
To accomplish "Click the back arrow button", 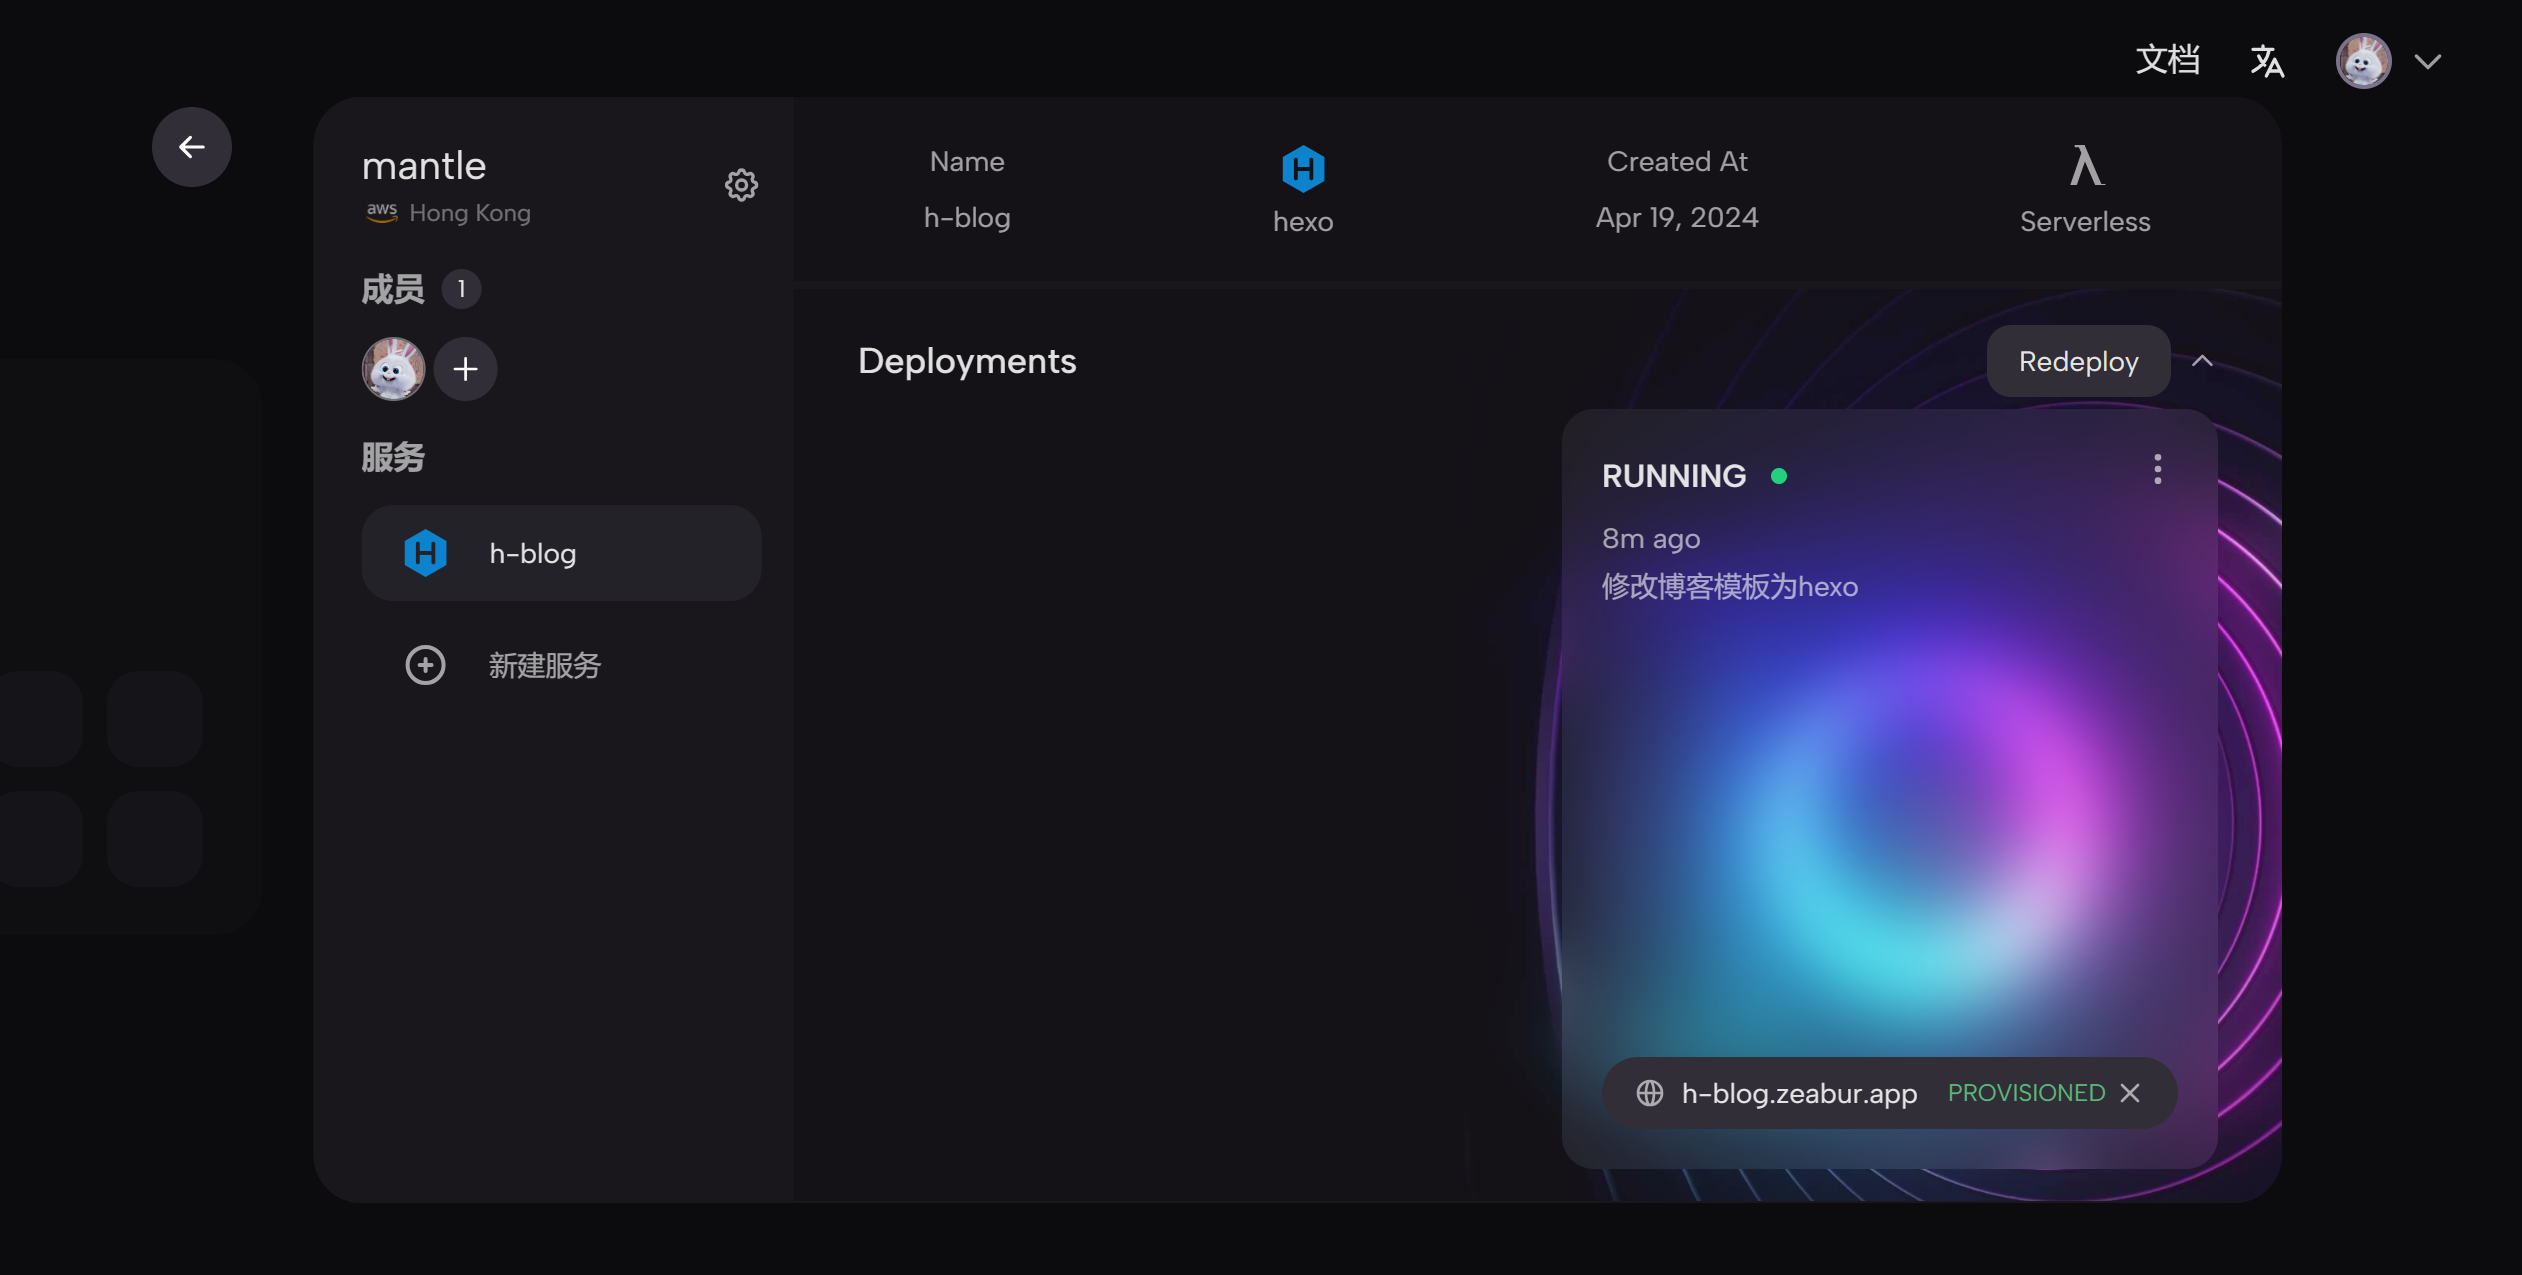I will (x=191, y=147).
